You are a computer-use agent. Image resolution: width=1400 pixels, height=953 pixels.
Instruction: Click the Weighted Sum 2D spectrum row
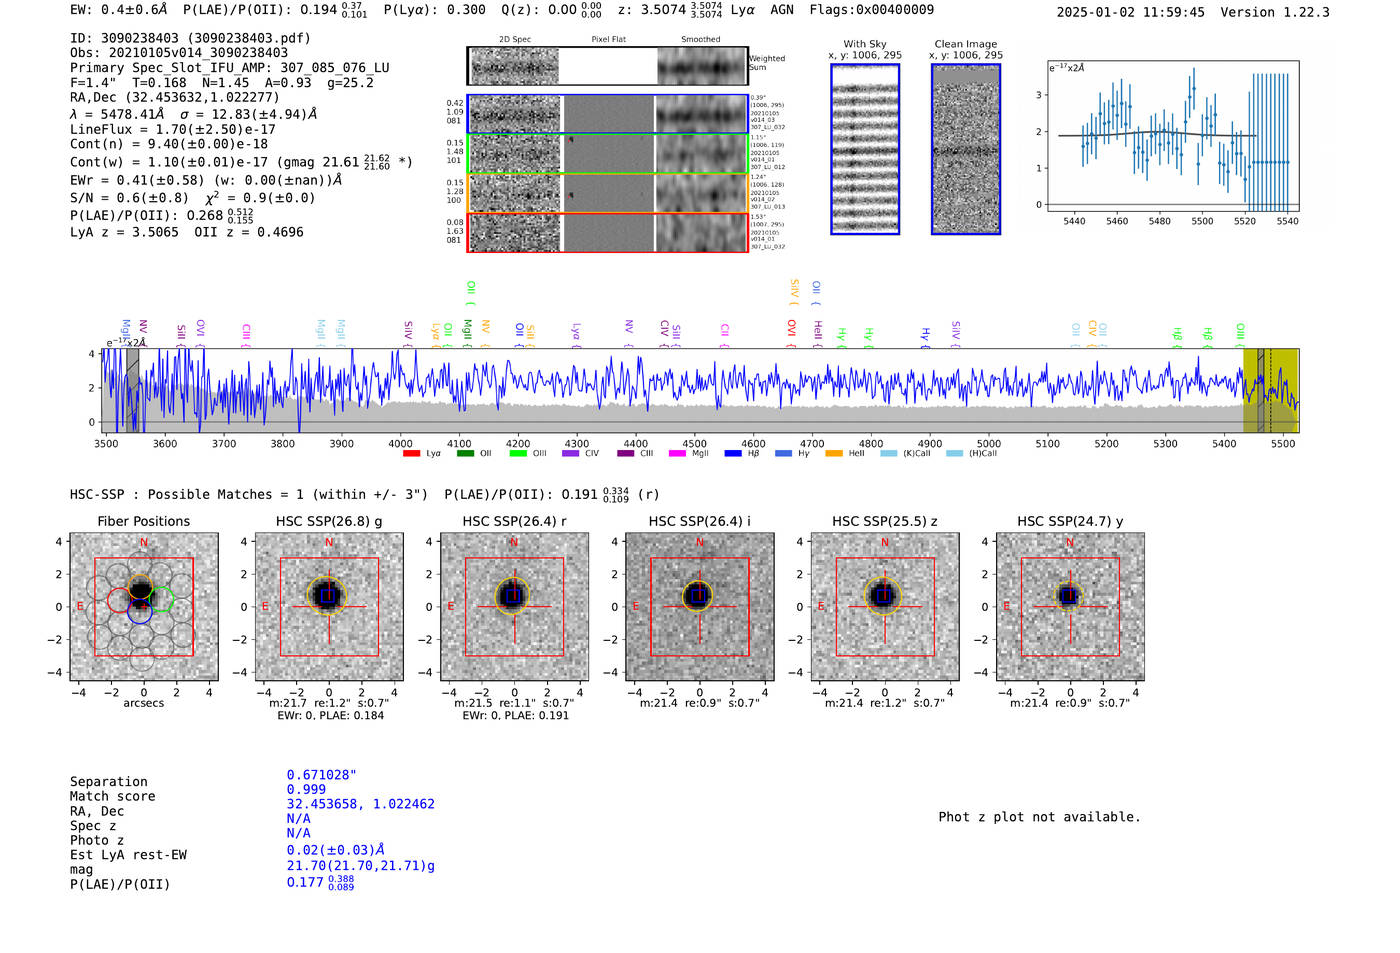click(608, 66)
